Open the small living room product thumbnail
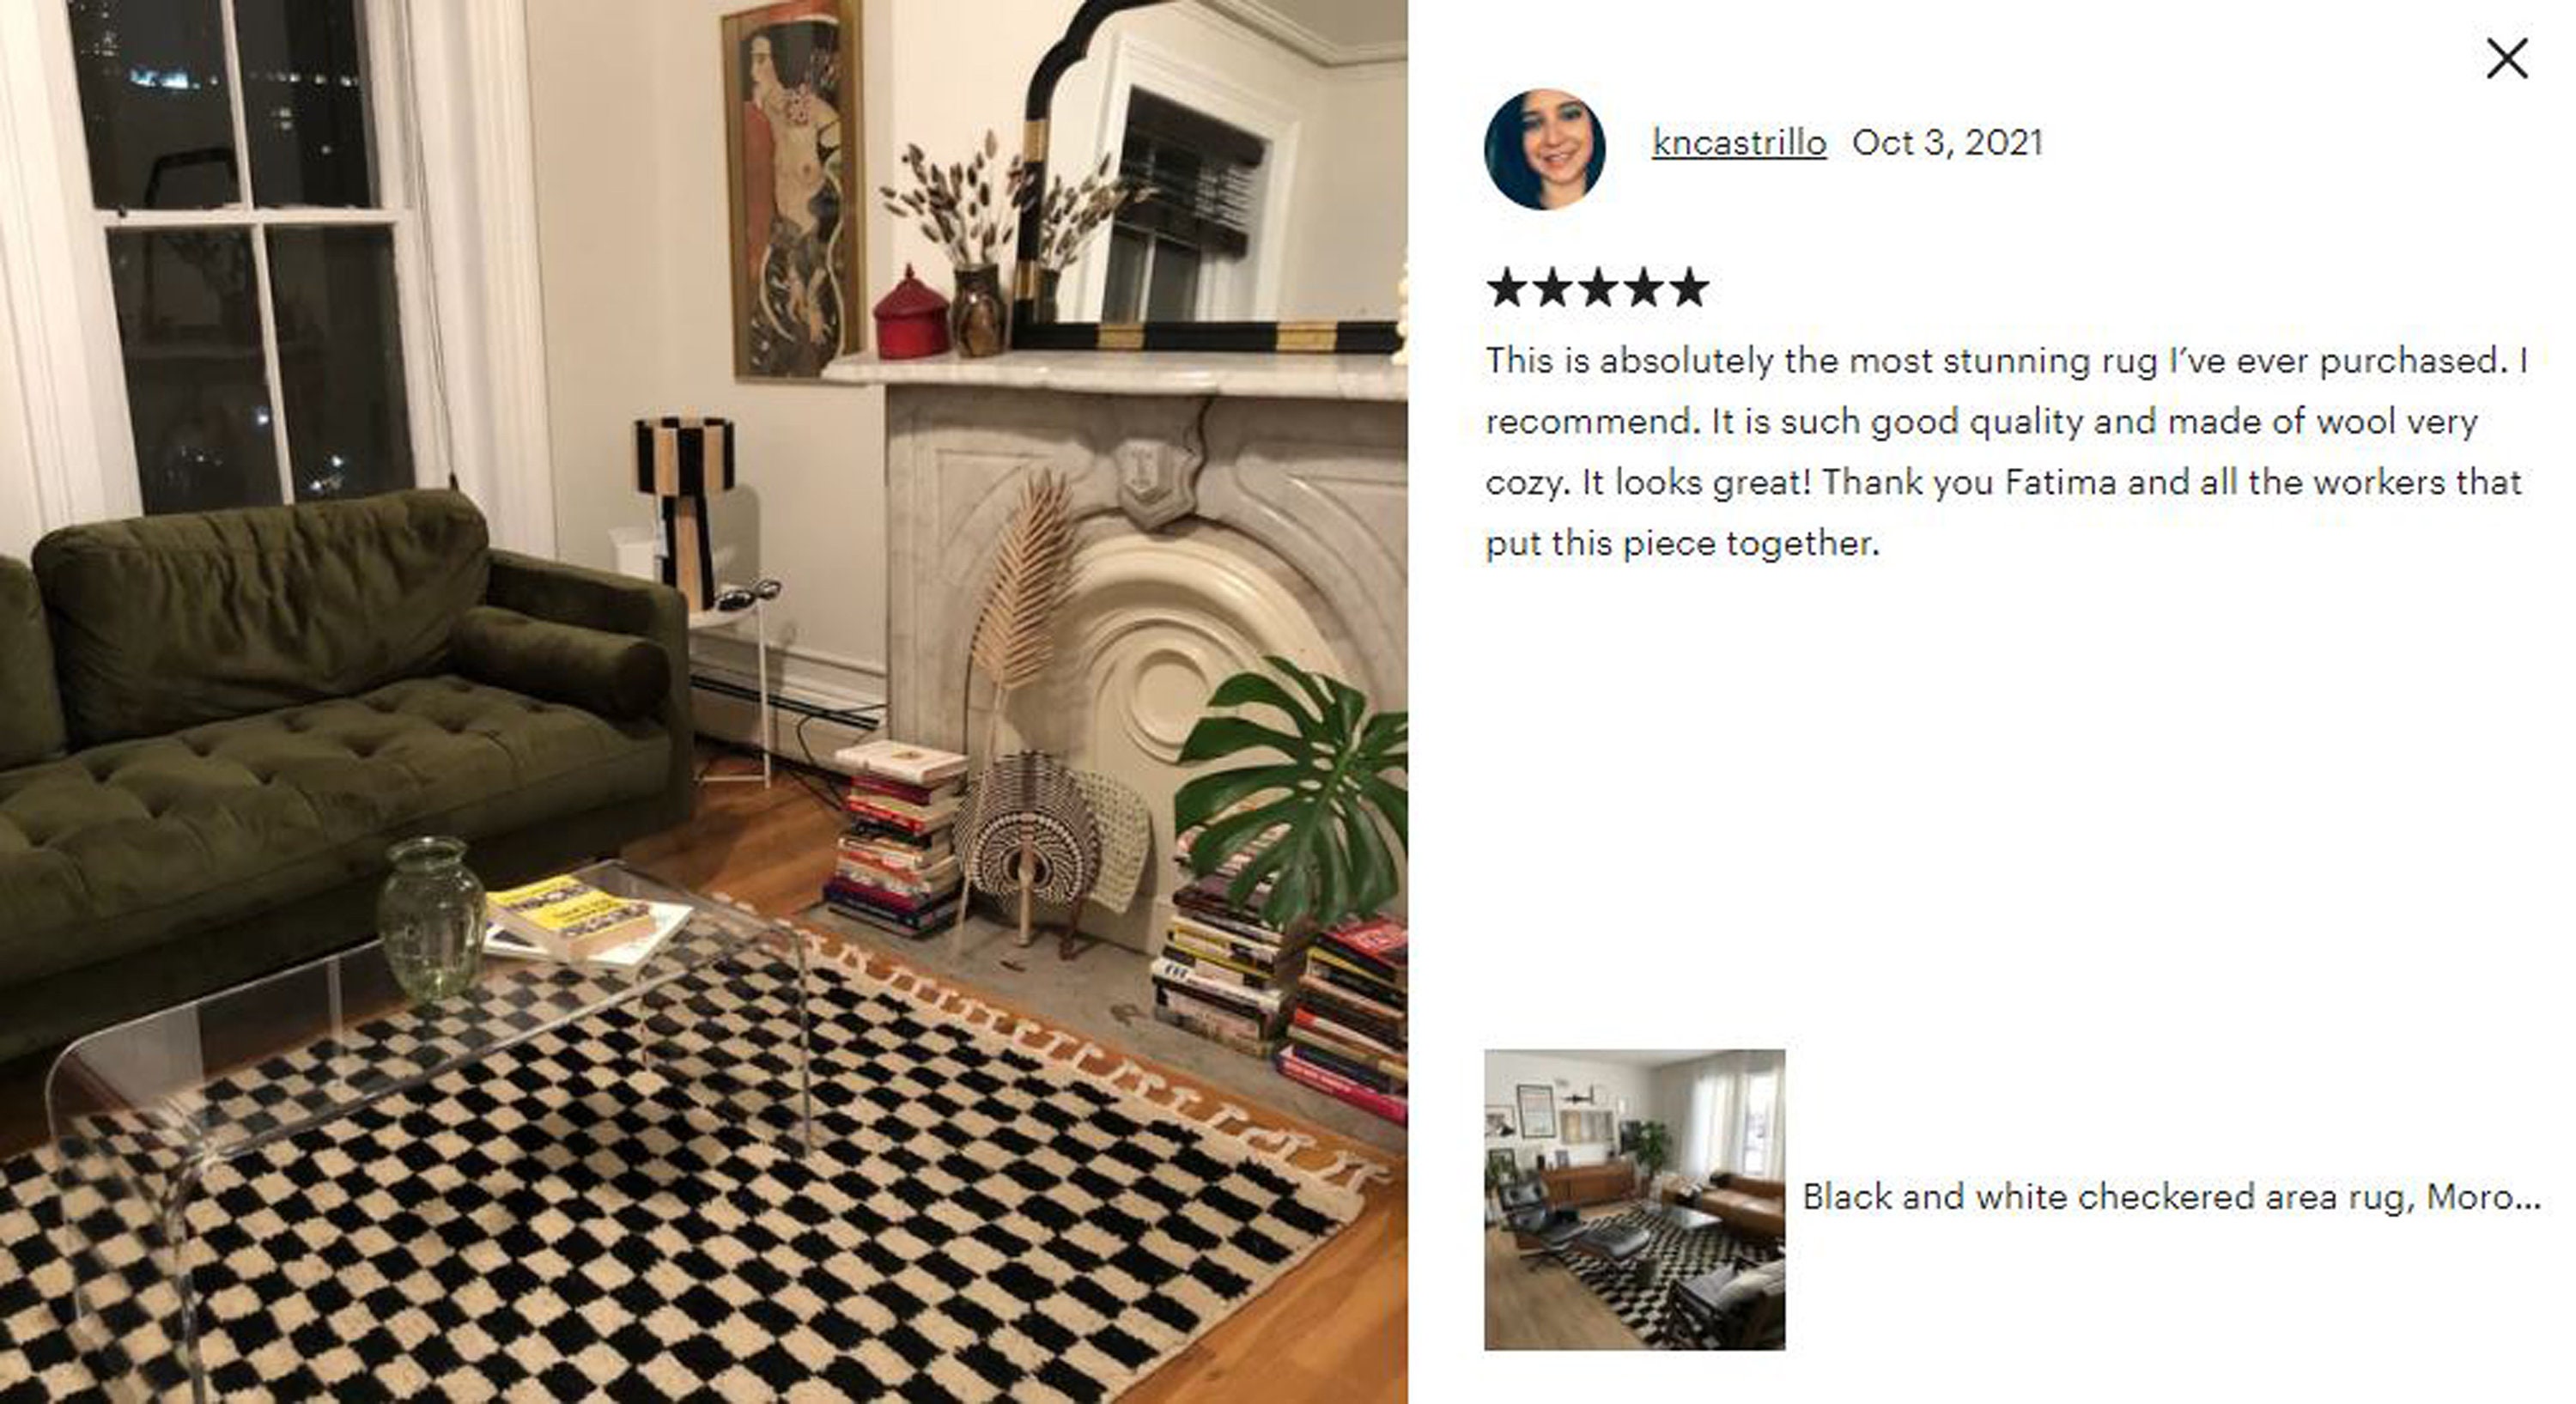Screen dimensions: 2576x1404 click(1634, 1199)
